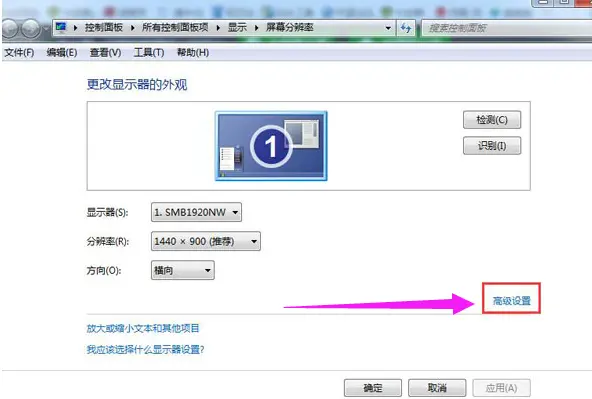Click the refresh icon beside address bar
Screen dimensions: 592x399
click(x=406, y=28)
